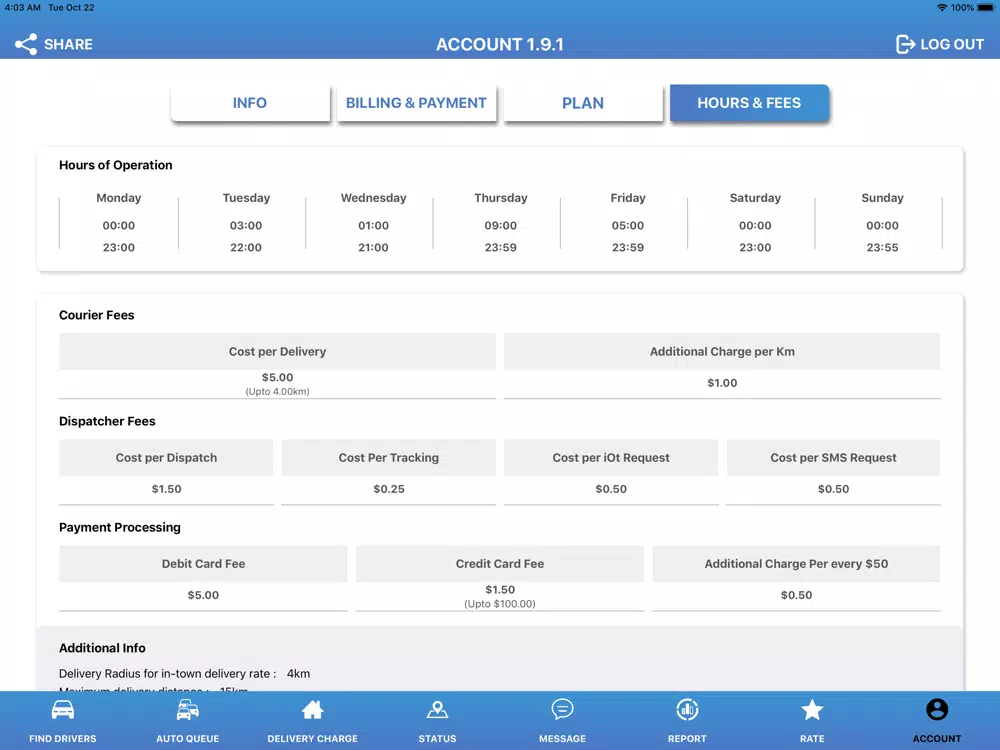Click the Credit Card Fee cell
The height and width of the screenshot is (750, 1000).
(x=500, y=578)
